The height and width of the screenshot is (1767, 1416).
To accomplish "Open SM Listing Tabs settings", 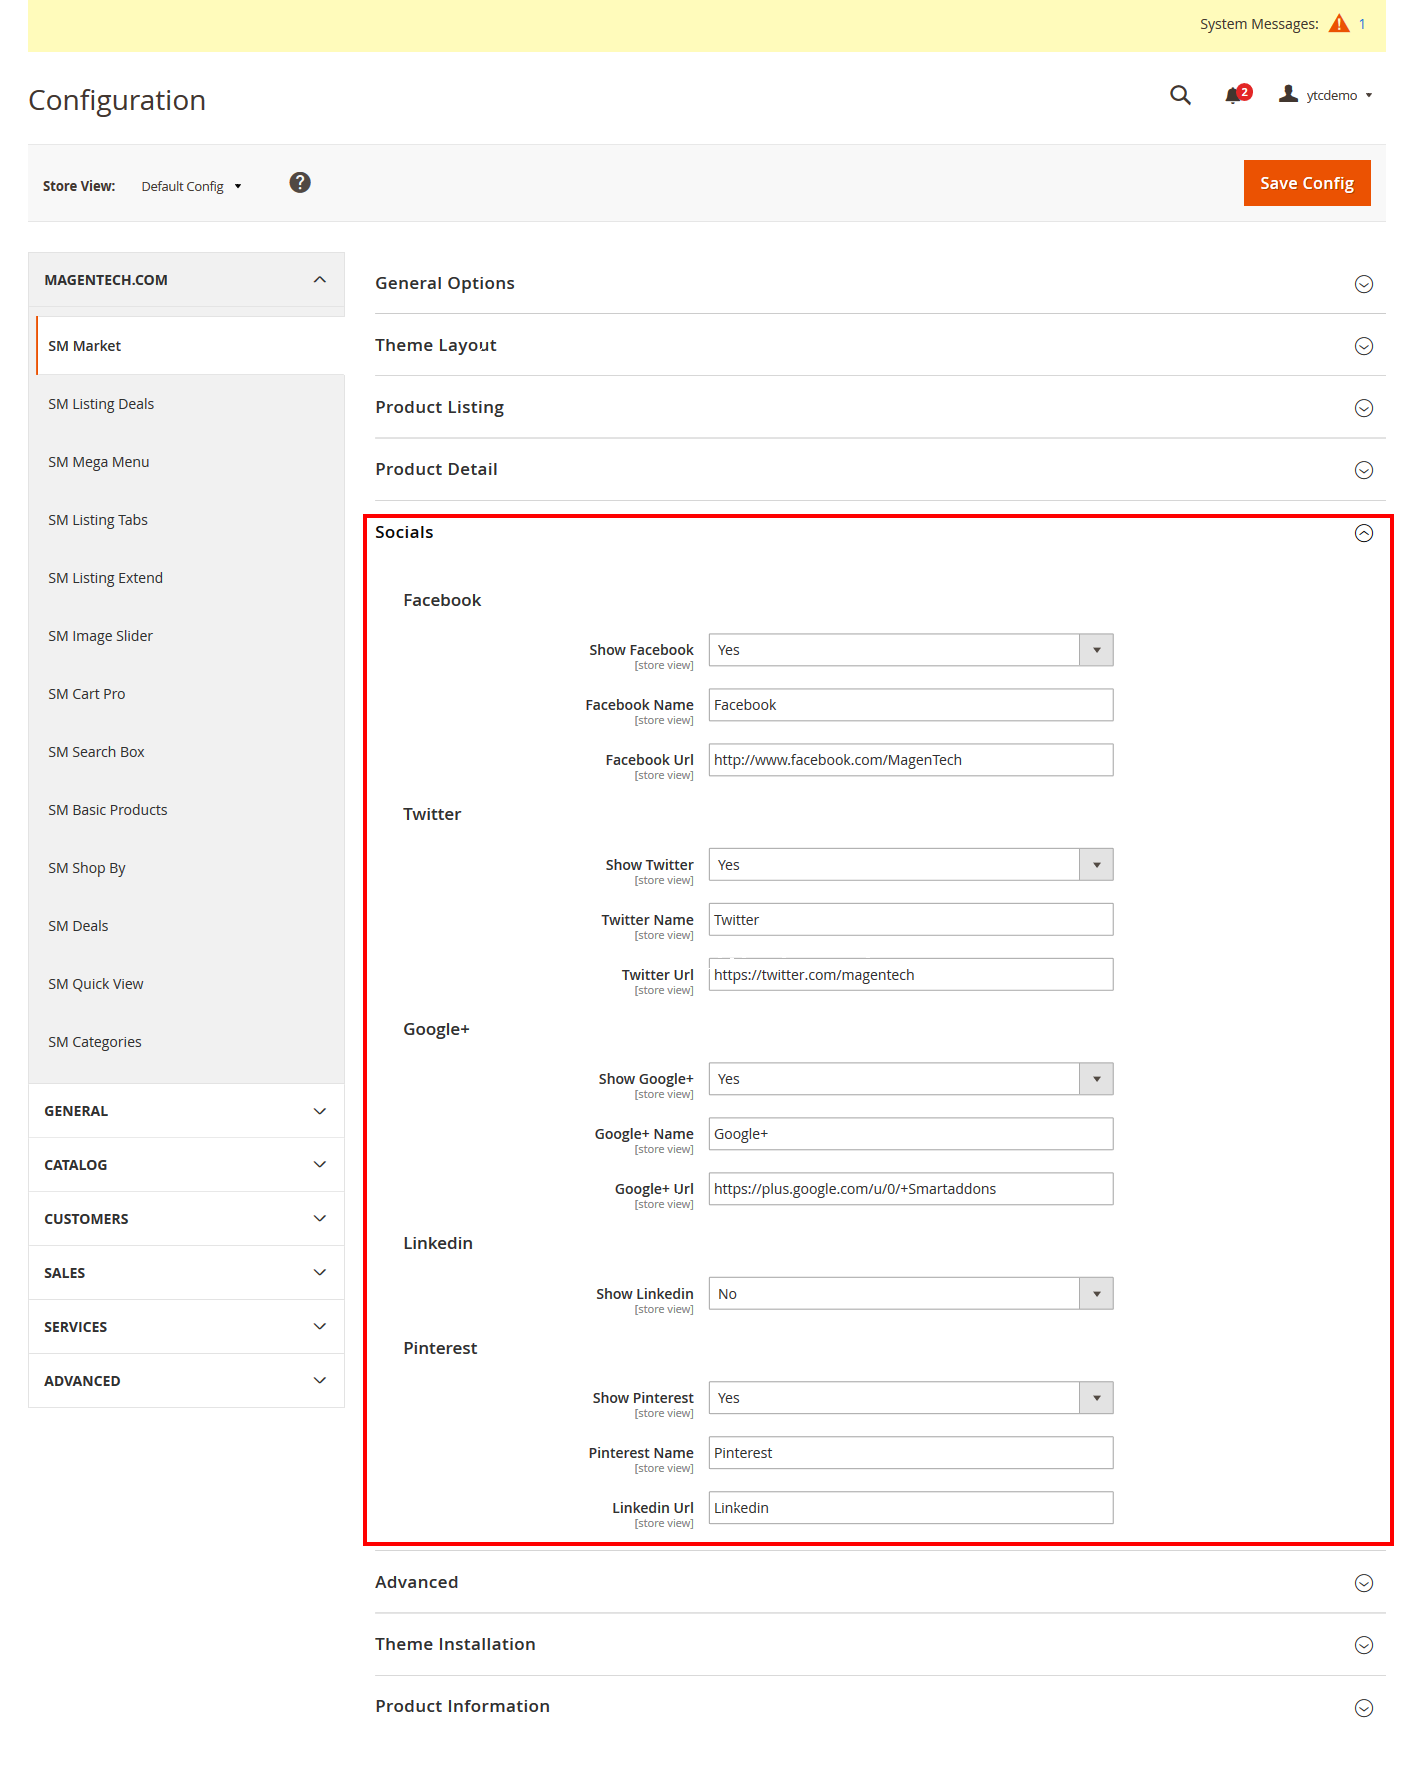I will (x=186, y=520).
